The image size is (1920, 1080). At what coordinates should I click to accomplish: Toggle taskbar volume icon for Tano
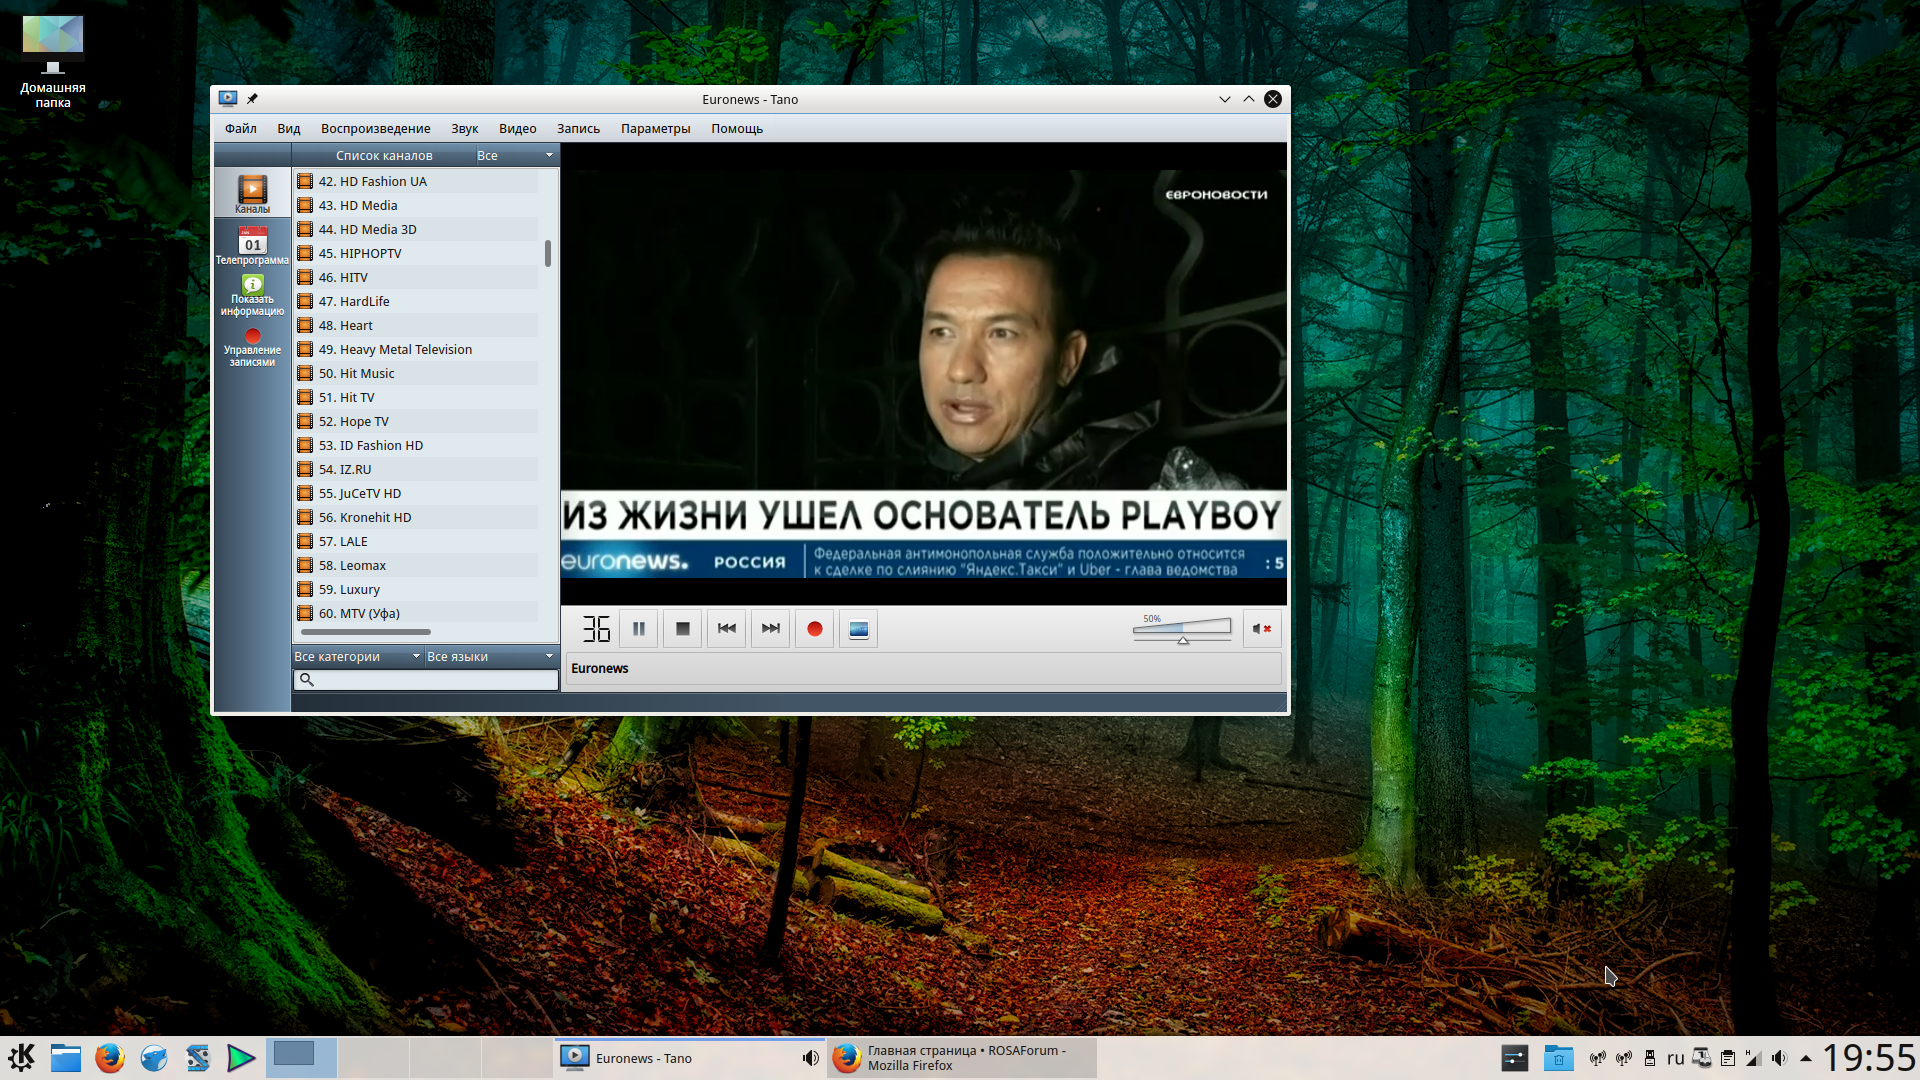(x=810, y=1058)
